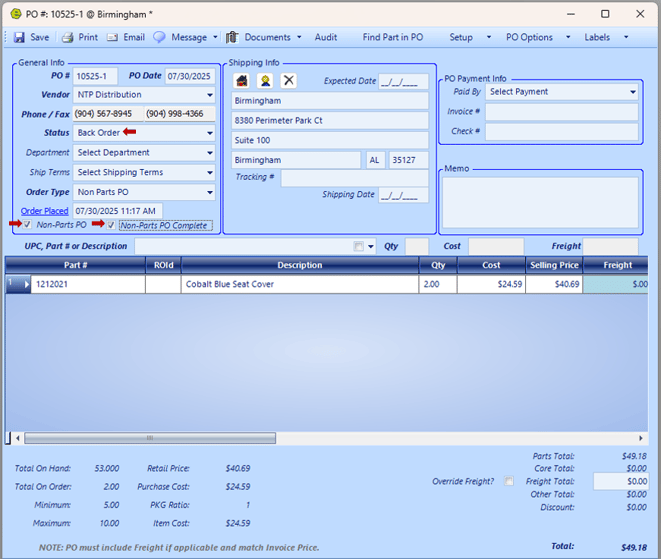Click the Shipping Date field

(403, 195)
